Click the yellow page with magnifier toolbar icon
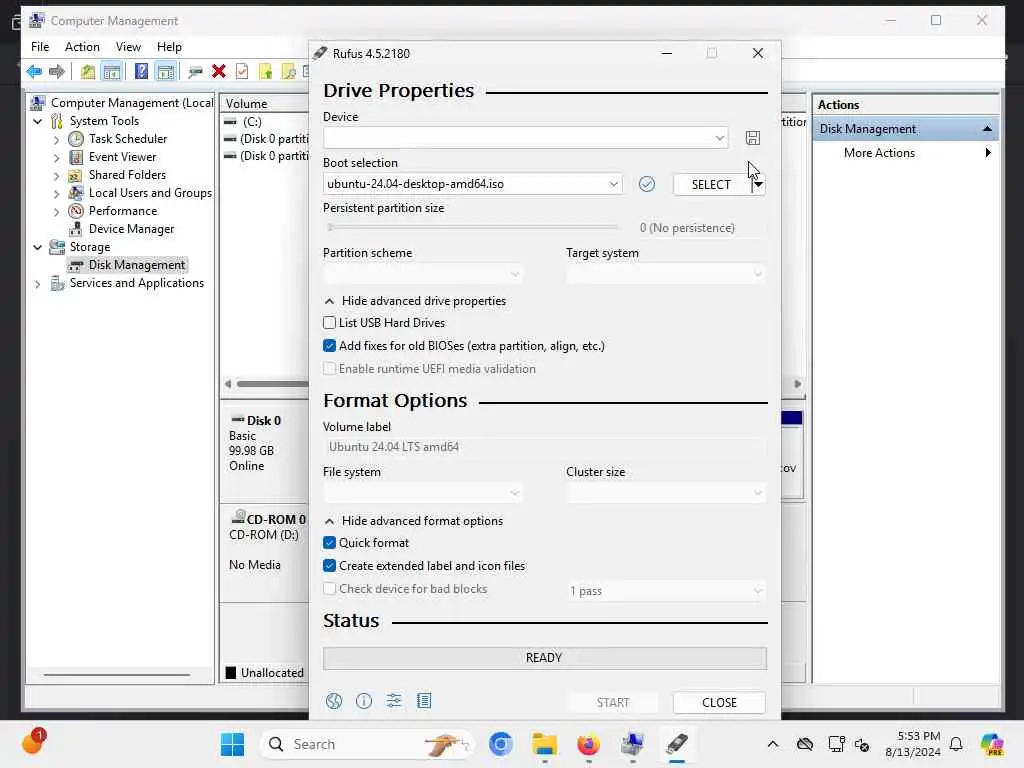The image size is (1024, 768). 289,71
